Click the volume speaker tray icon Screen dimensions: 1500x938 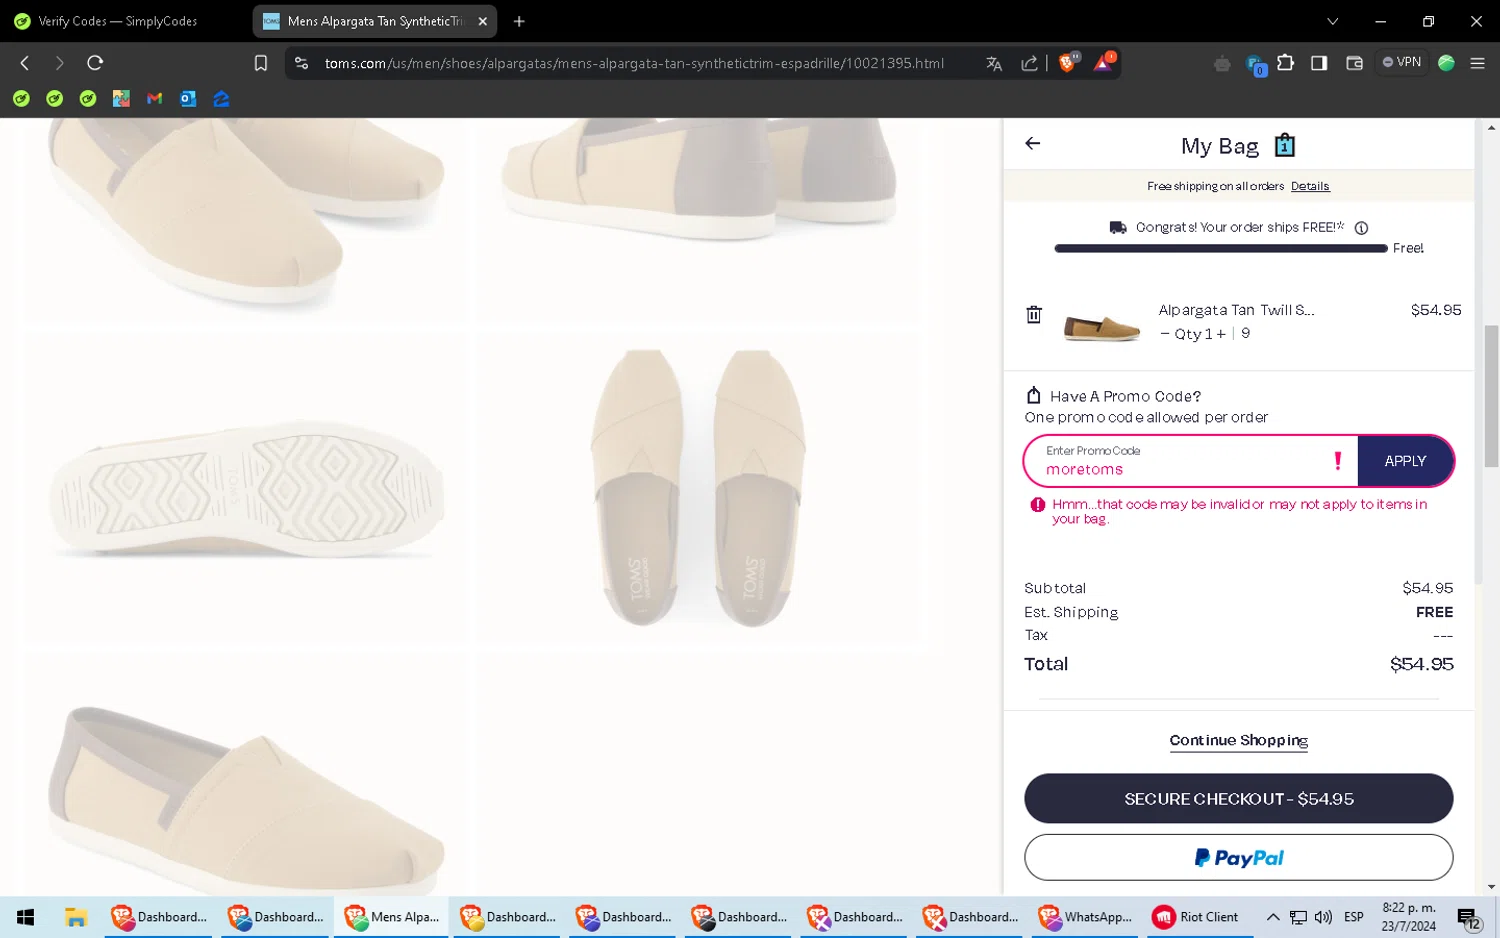point(1323,917)
